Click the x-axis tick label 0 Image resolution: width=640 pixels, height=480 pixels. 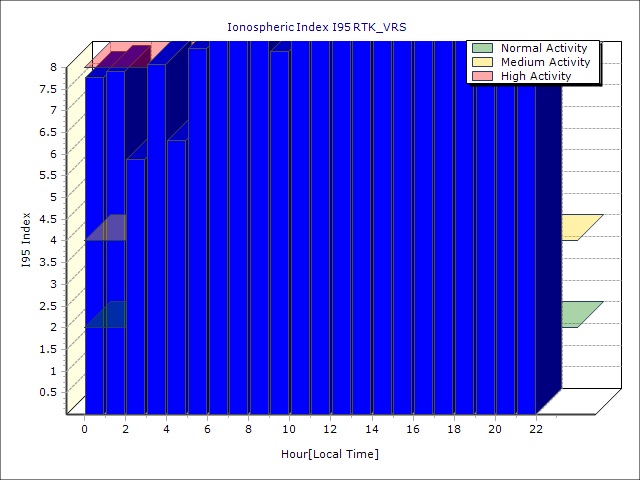tap(85, 429)
